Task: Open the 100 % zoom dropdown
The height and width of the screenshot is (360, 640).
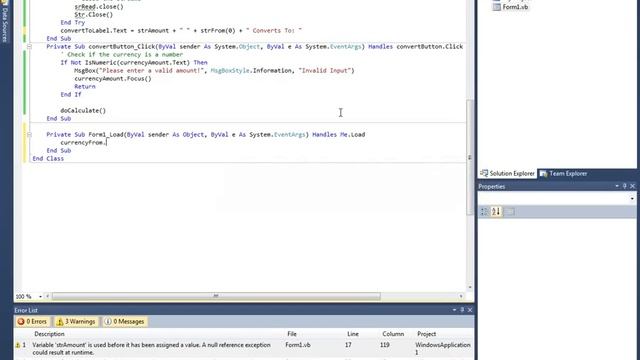Action: coord(40,296)
